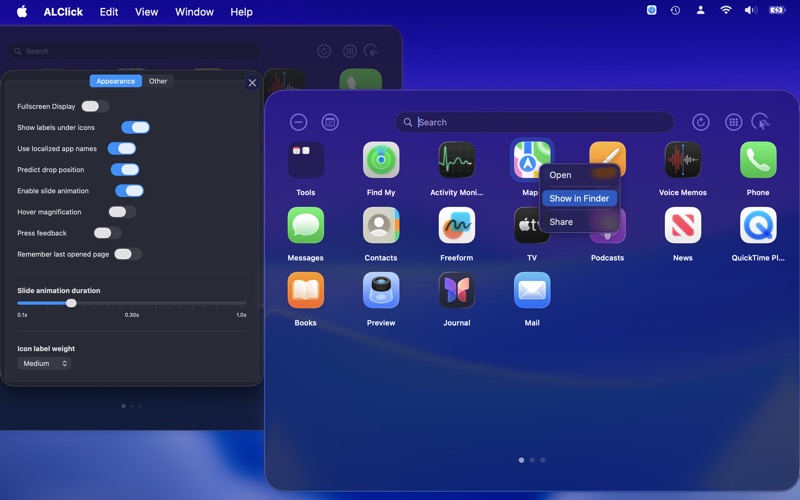Select Show in Finder menu item

click(580, 198)
